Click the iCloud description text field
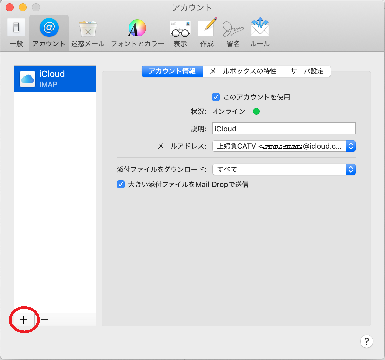Viewport: 385px width, 360px height. tap(284, 128)
